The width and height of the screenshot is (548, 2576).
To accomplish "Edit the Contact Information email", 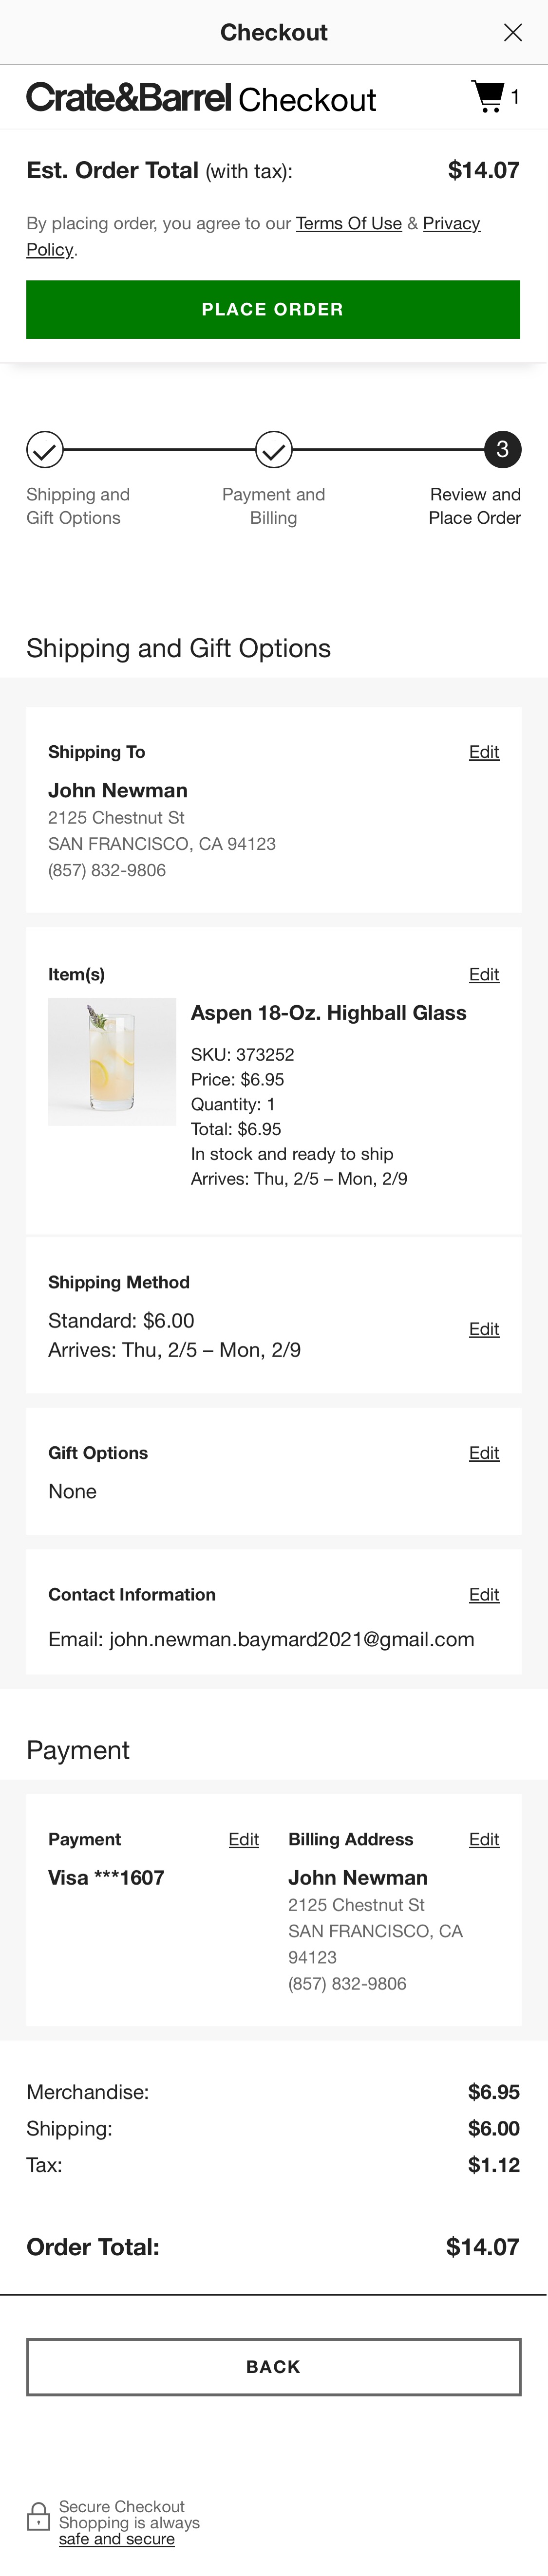I will point(484,1594).
